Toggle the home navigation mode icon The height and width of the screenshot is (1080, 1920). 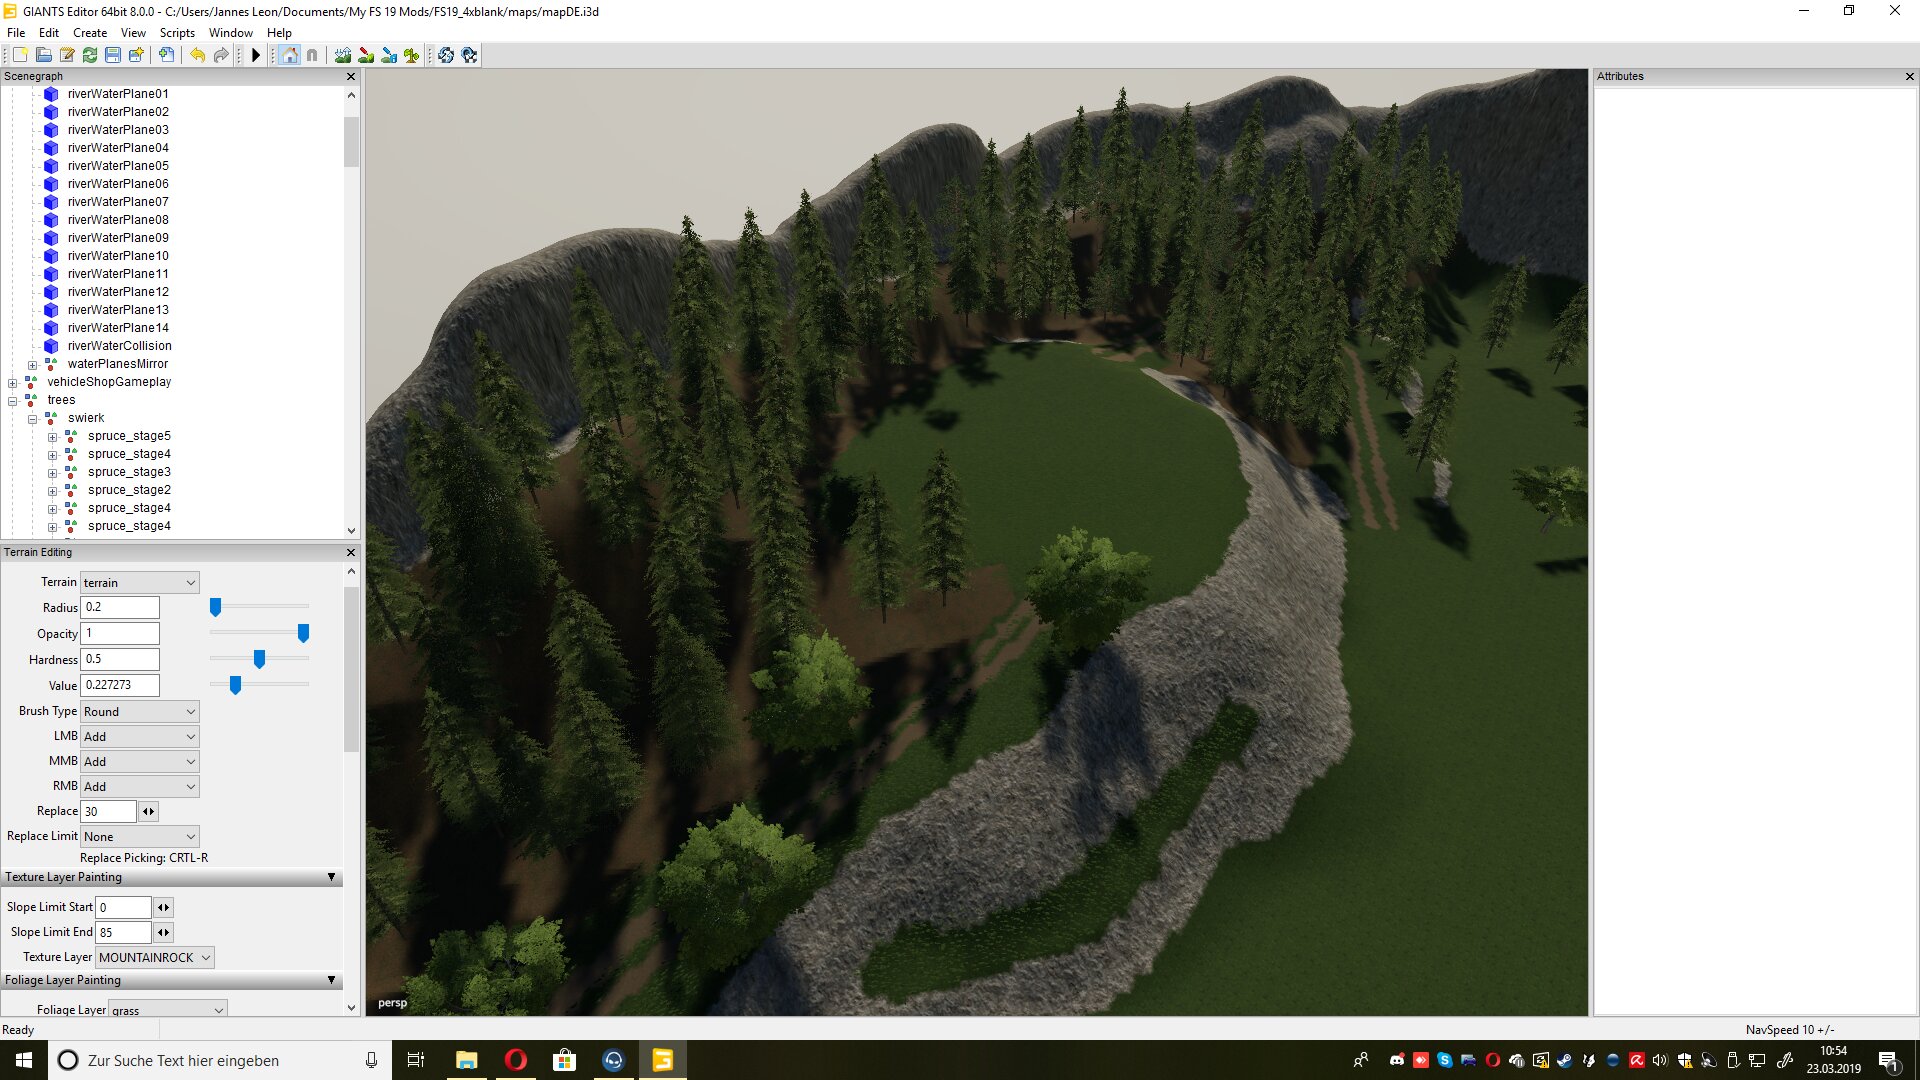289,55
